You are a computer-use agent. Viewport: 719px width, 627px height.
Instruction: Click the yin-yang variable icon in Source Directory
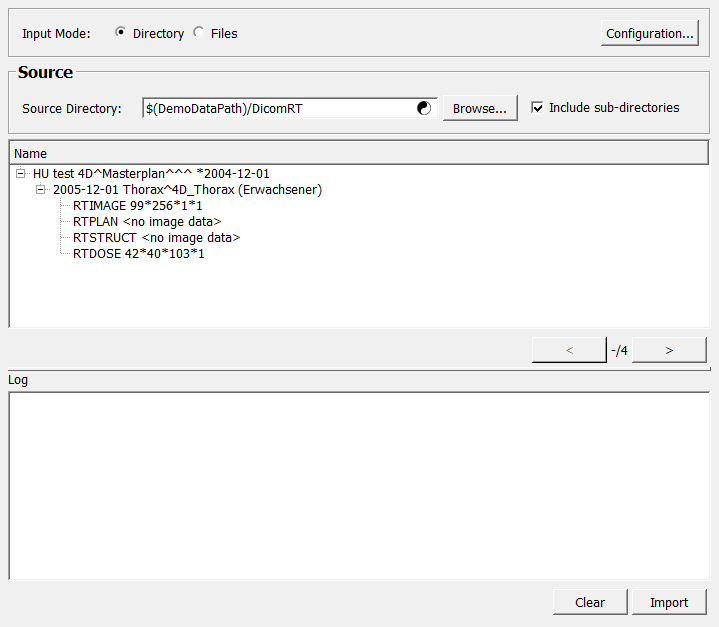[424, 108]
